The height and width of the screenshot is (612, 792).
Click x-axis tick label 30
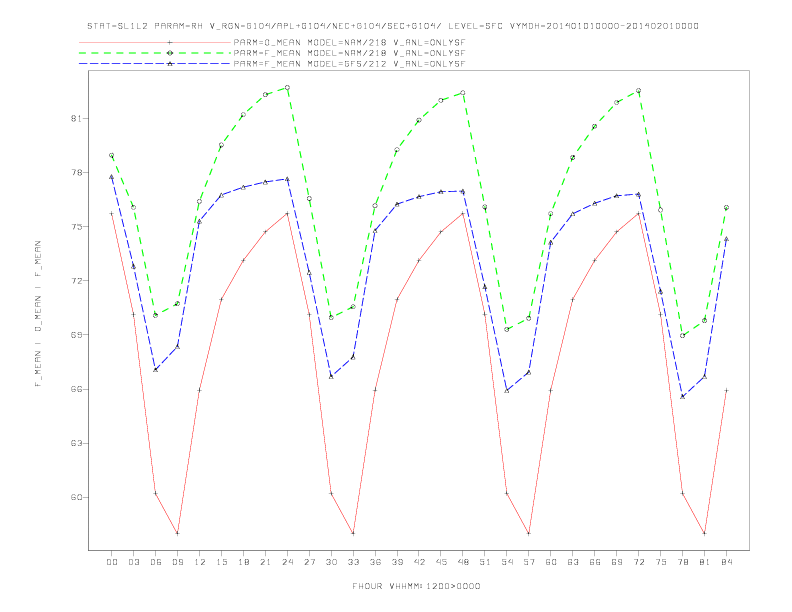[x=331, y=562]
